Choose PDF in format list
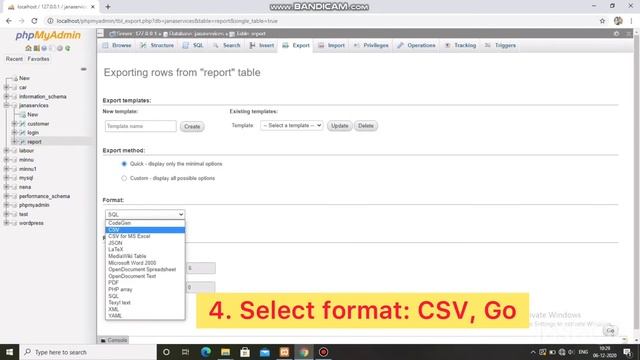Screen dimensions: 640x360 [145, 282]
